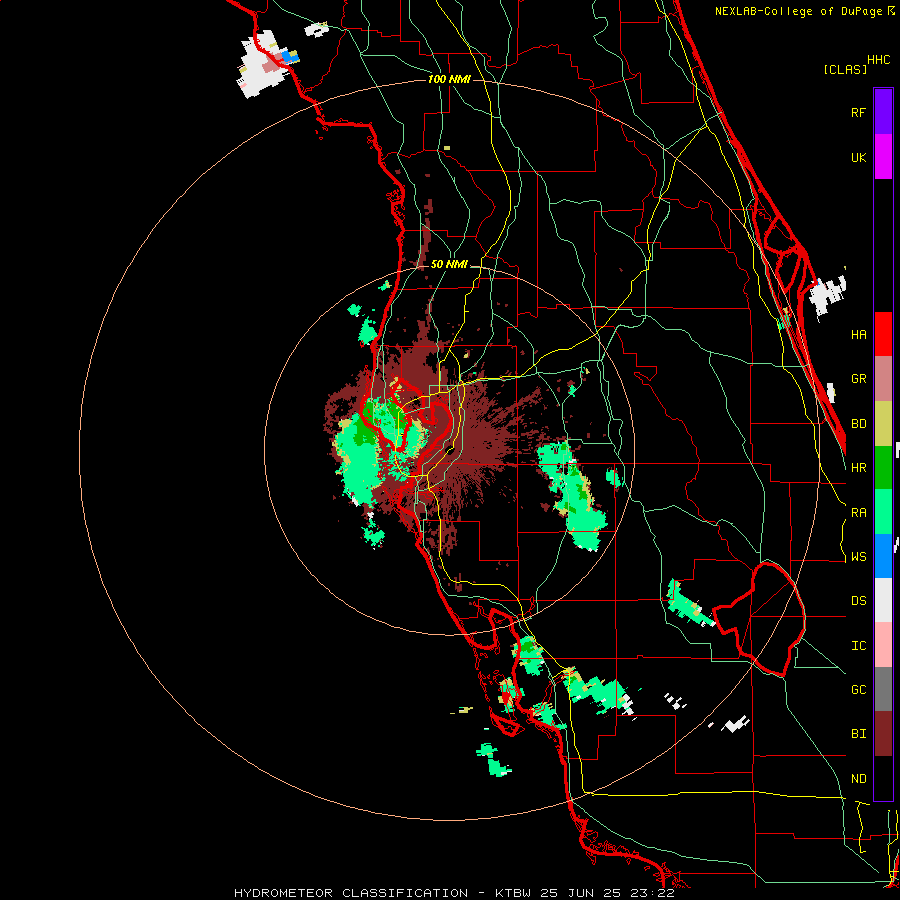The height and width of the screenshot is (900, 900).
Task: Click the RA legend label
Action: 858,513
